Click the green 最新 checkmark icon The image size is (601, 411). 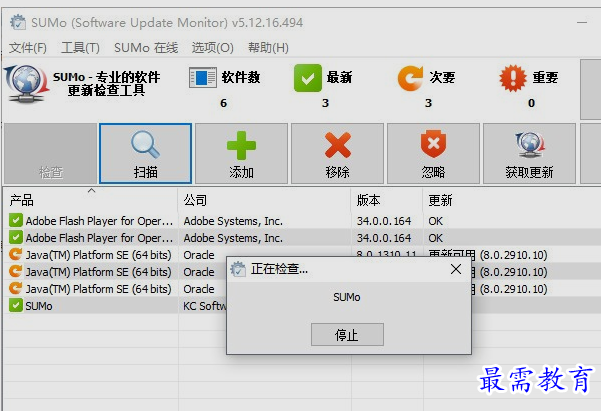pos(308,78)
